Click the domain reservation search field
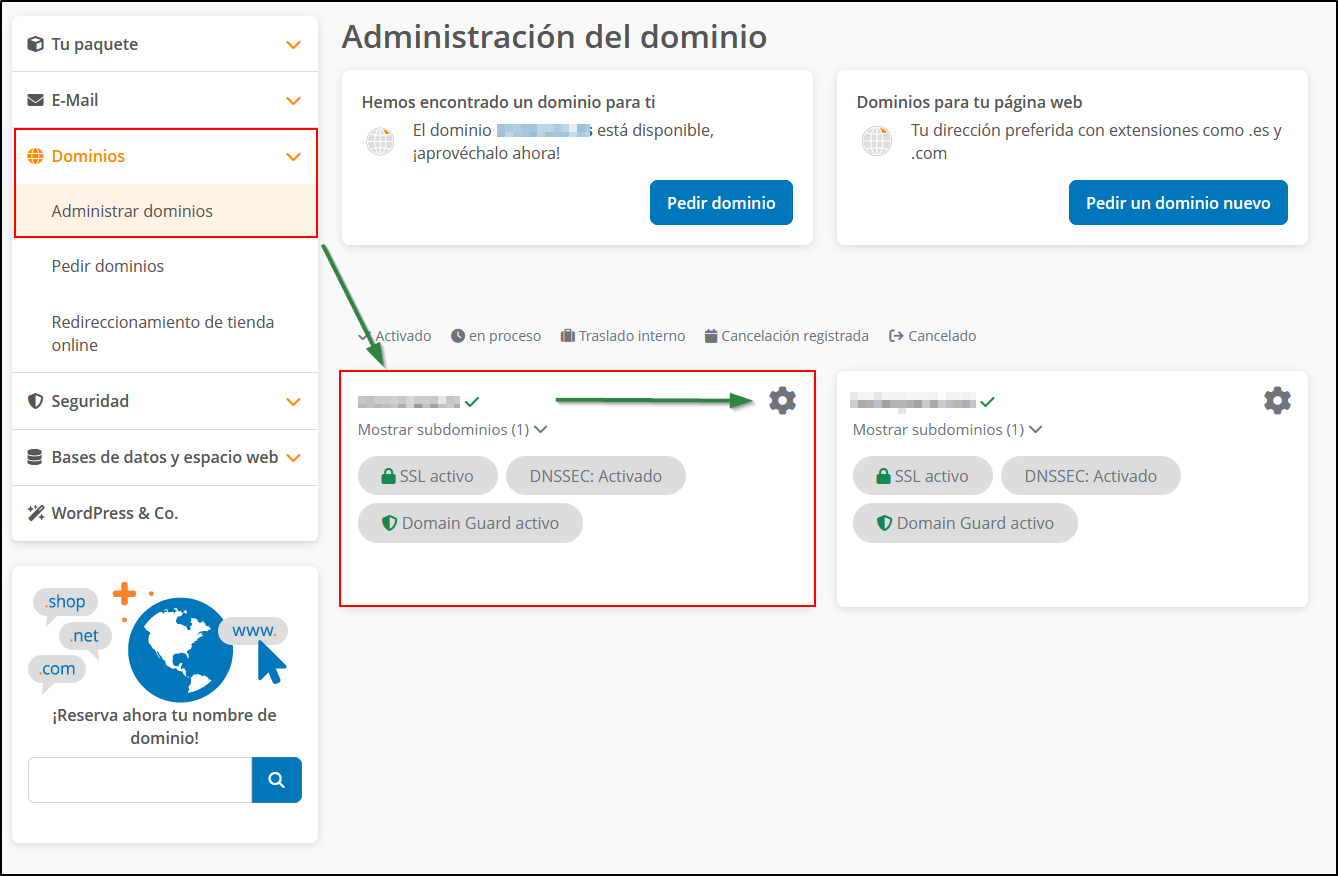This screenshot has height=876, width=1338. pyautogui.click(x=139, y=780)
